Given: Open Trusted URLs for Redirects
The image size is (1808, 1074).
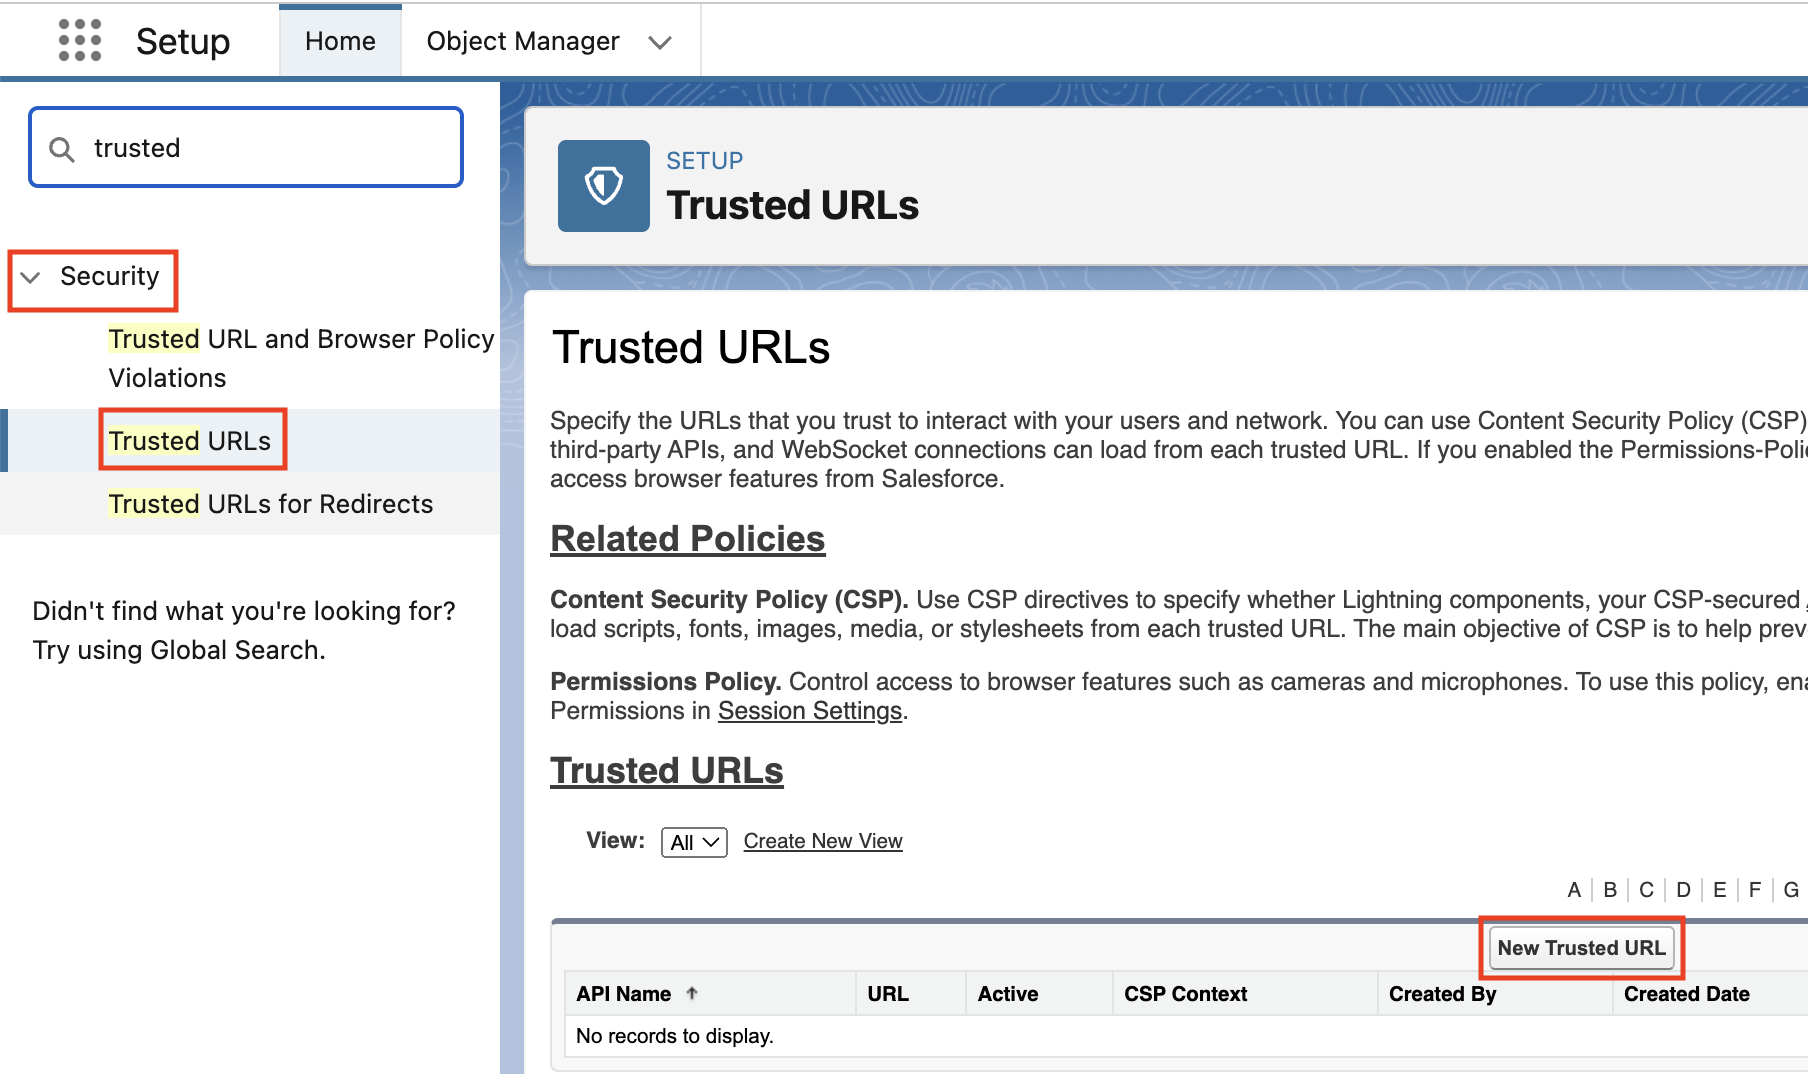Looking at the screenshot, I should point(271,504).
